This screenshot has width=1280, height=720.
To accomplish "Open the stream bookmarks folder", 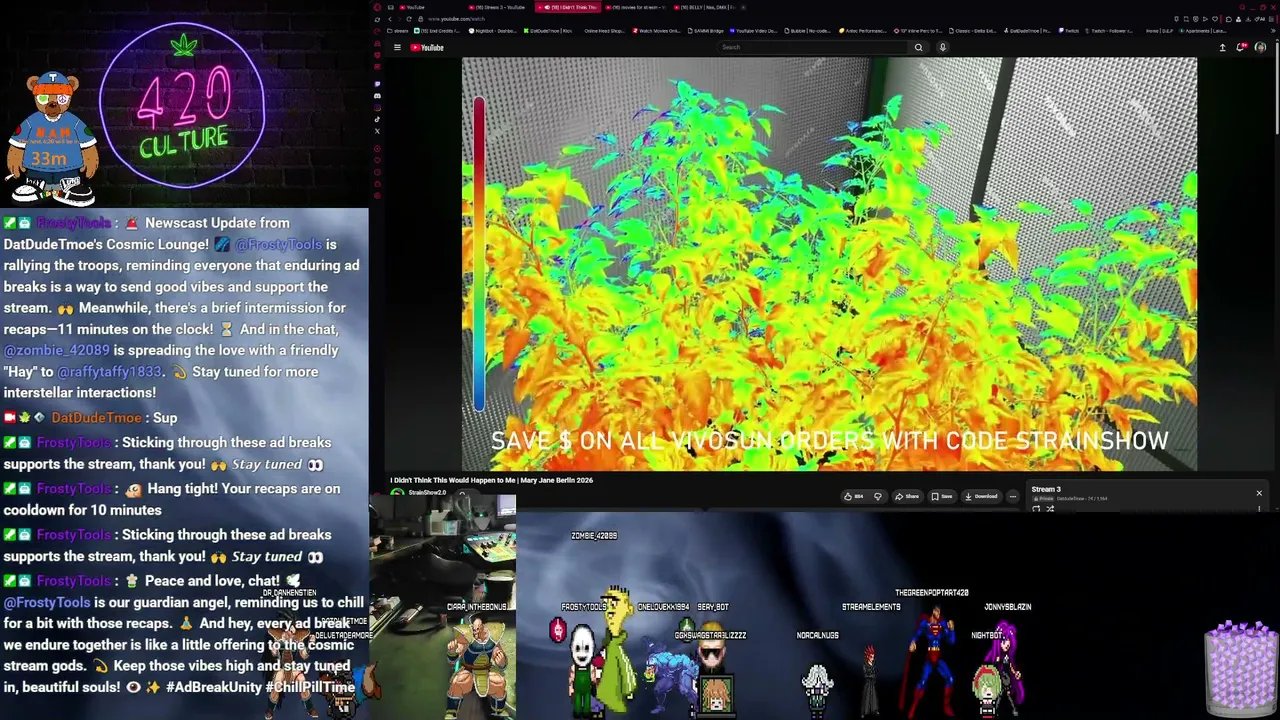I will point(398,31).
